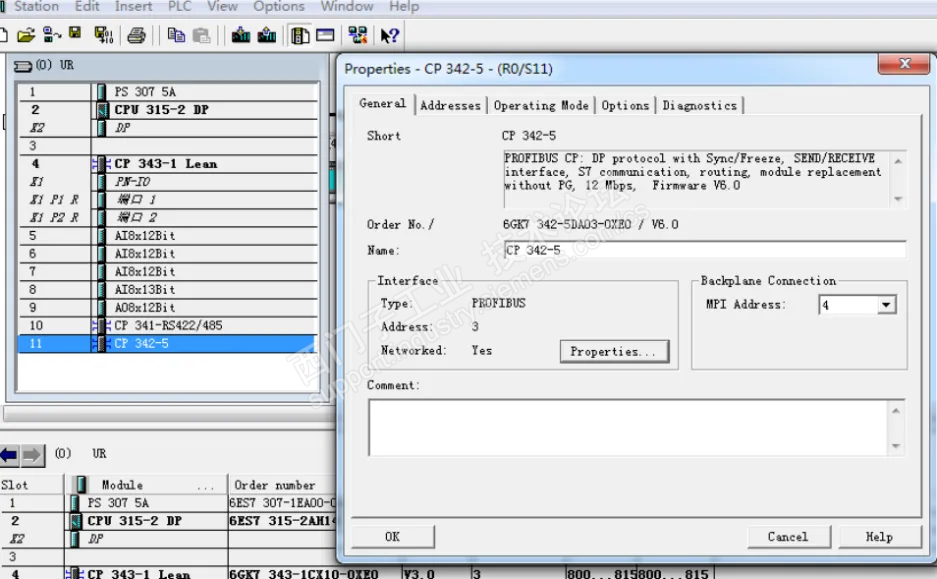Click the context Help pointer icon

389,36
